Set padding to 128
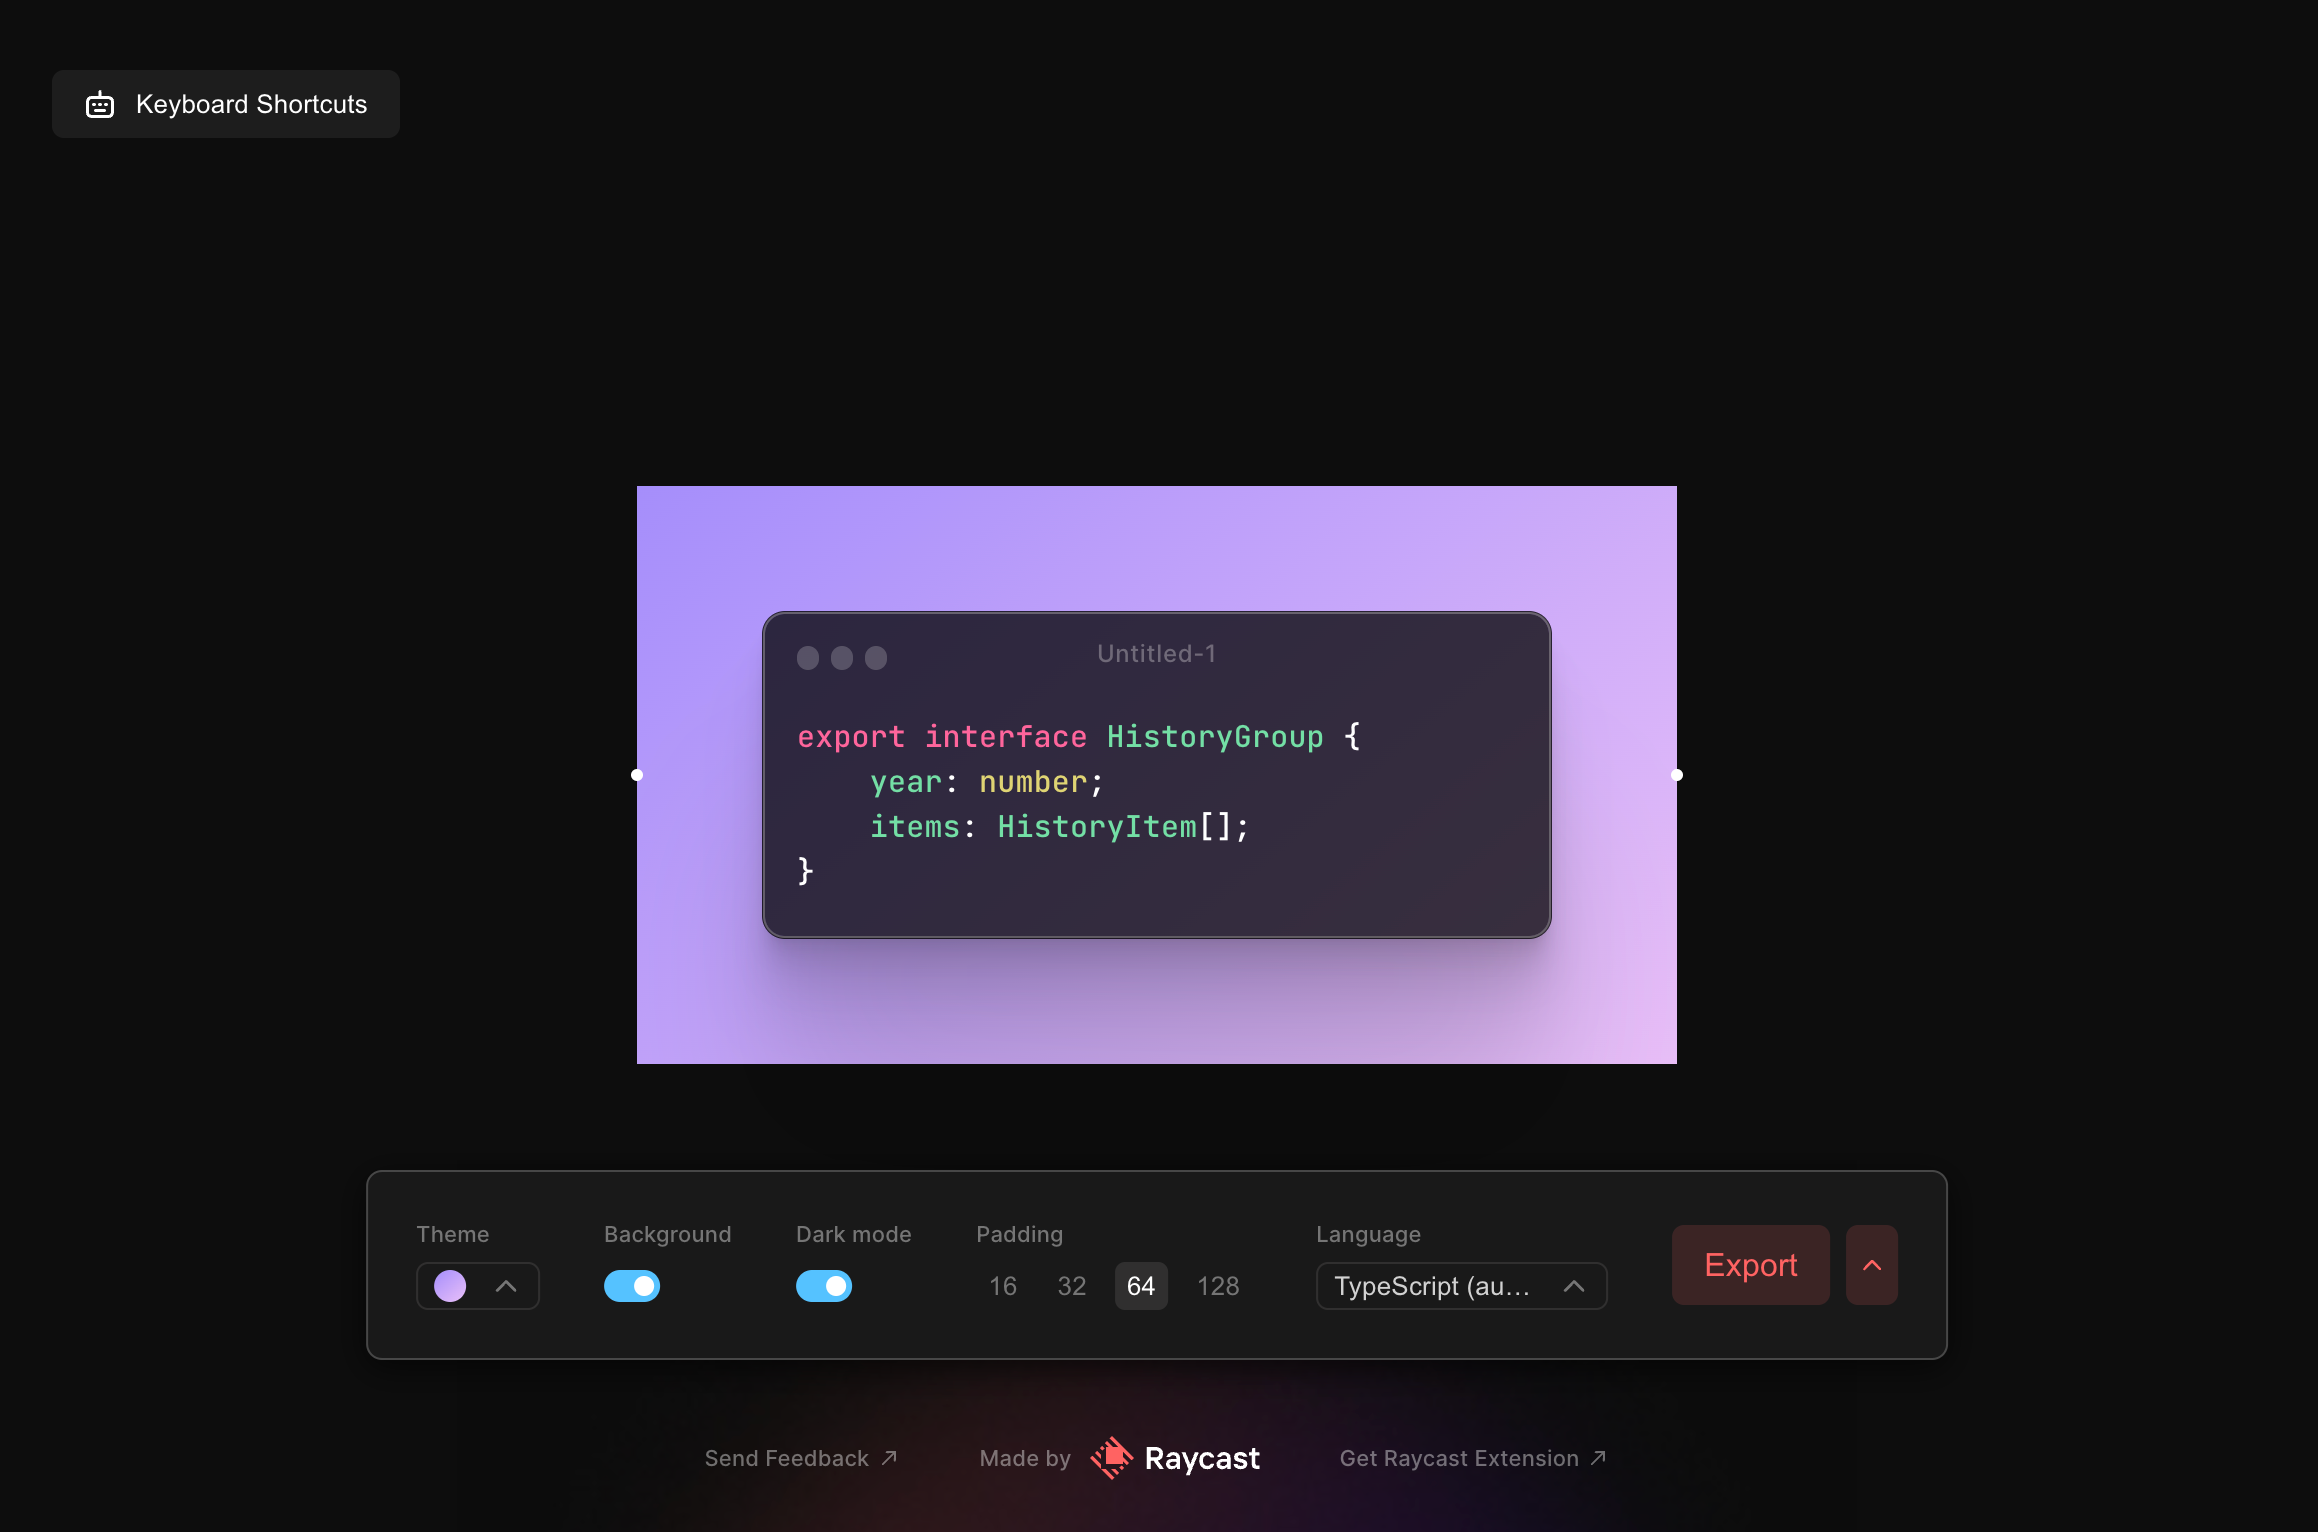2318x1532 pixels. 1218,1286
